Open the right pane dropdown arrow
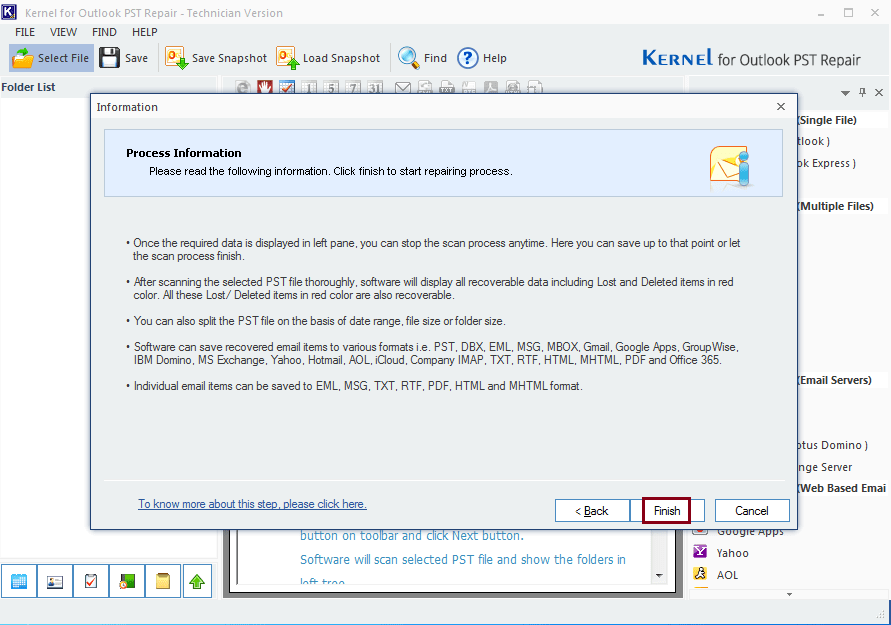 846,93
